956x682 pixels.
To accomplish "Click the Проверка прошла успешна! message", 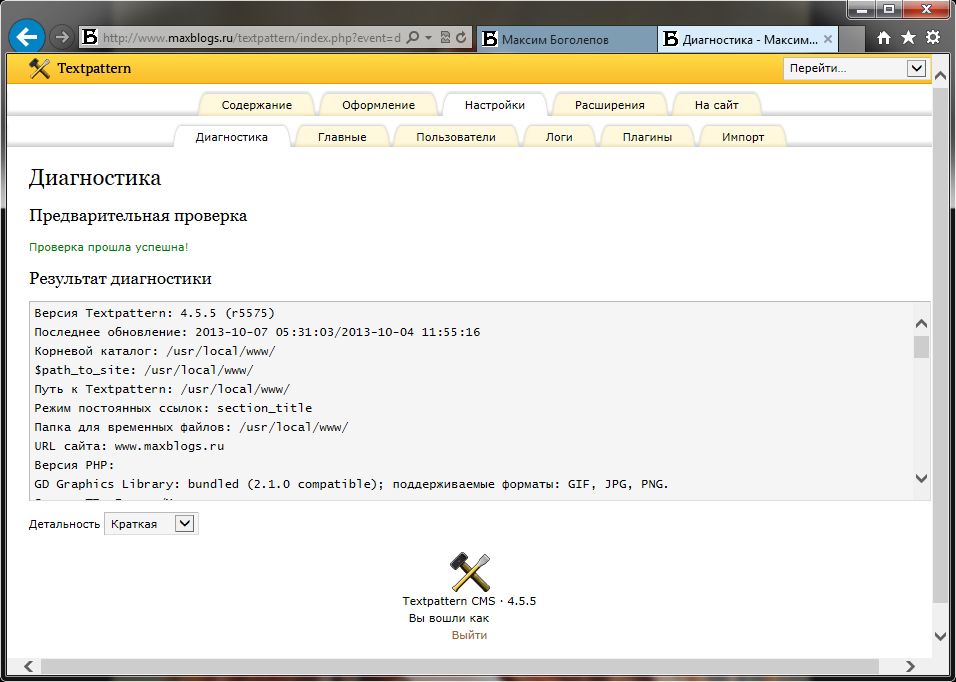I will (x=109, y=247).
